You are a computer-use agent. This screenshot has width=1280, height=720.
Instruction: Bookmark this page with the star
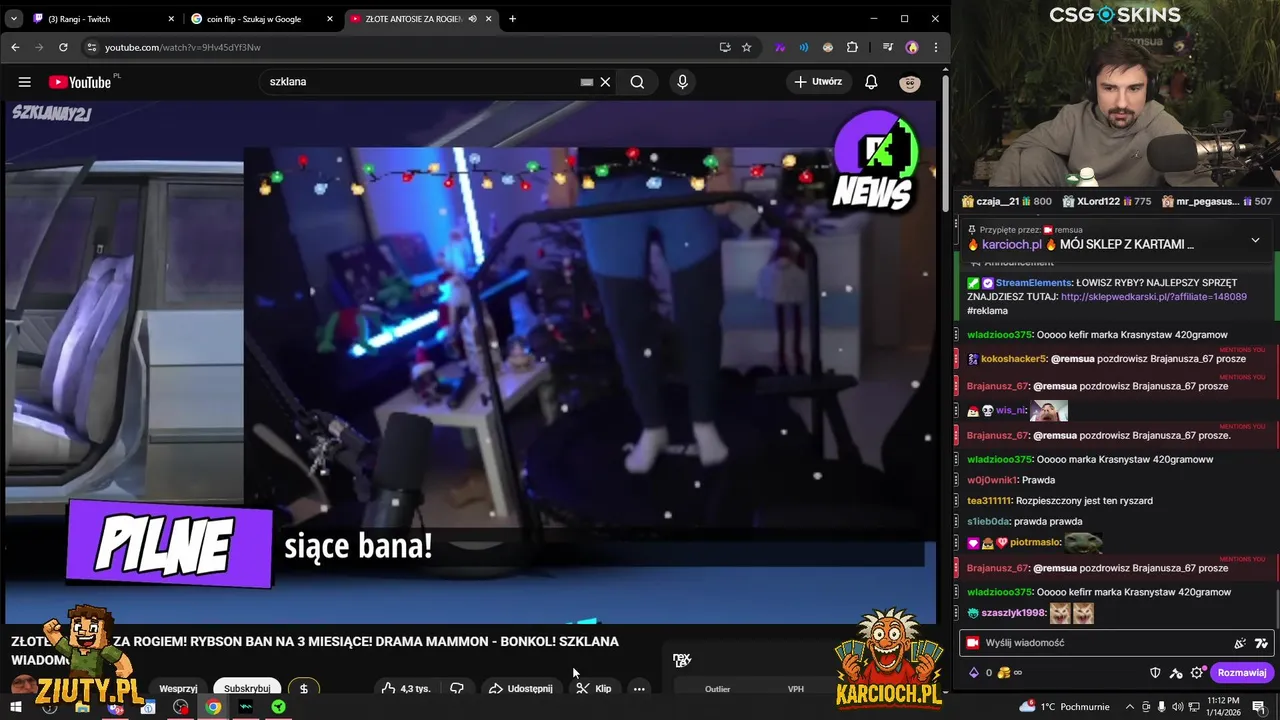746,47
